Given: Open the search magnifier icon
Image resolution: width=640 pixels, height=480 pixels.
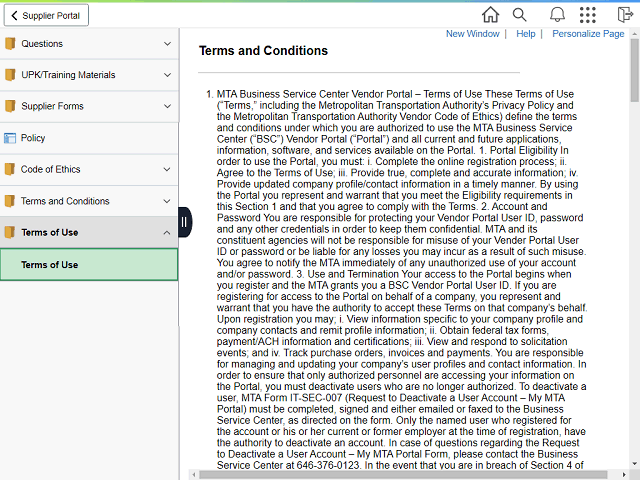Looking at the screenshot, I should coord(519,15).
